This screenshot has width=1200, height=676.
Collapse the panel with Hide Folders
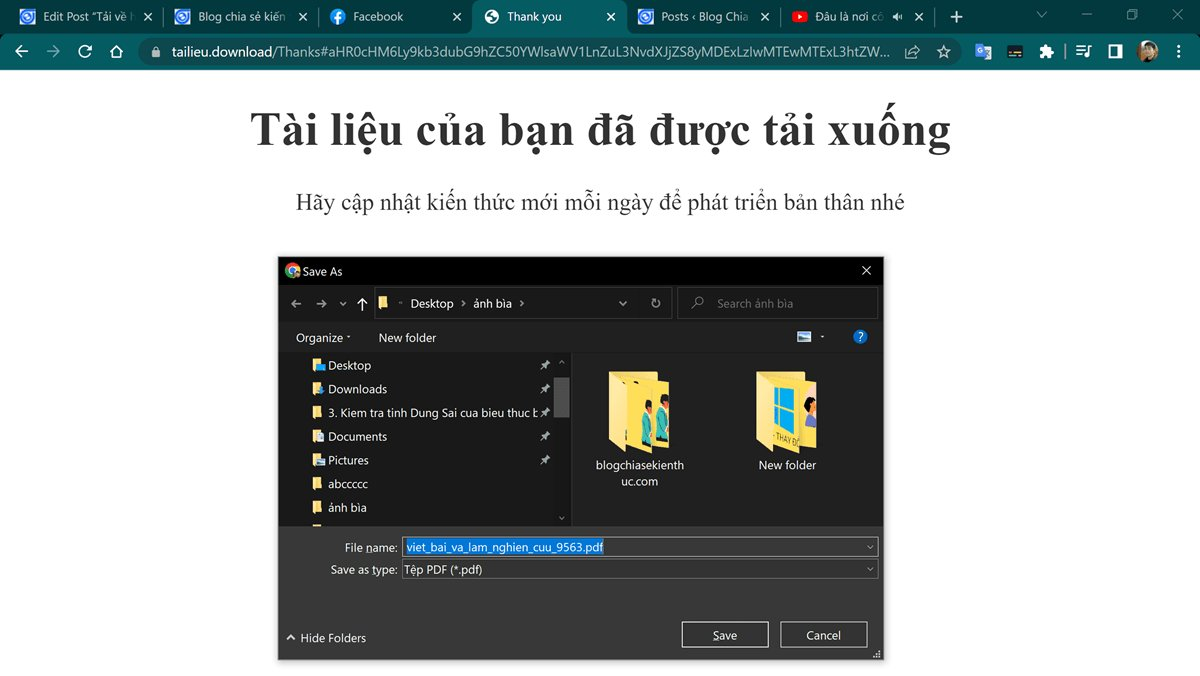(x=326, y=638)
